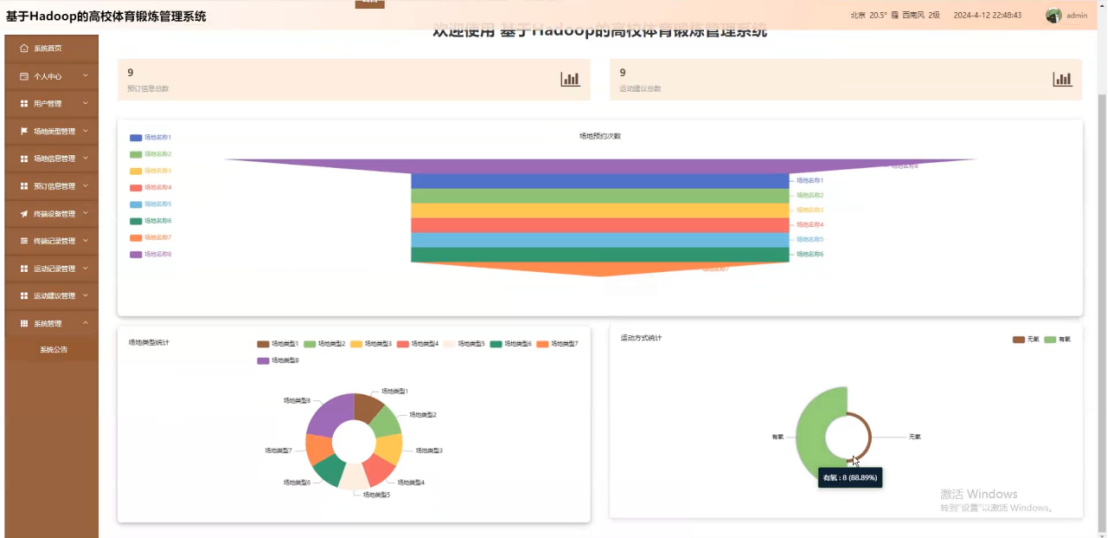
Task: Toggle 无氧 legend in 运动方式统计 chart
Action: coord(1026,339)
